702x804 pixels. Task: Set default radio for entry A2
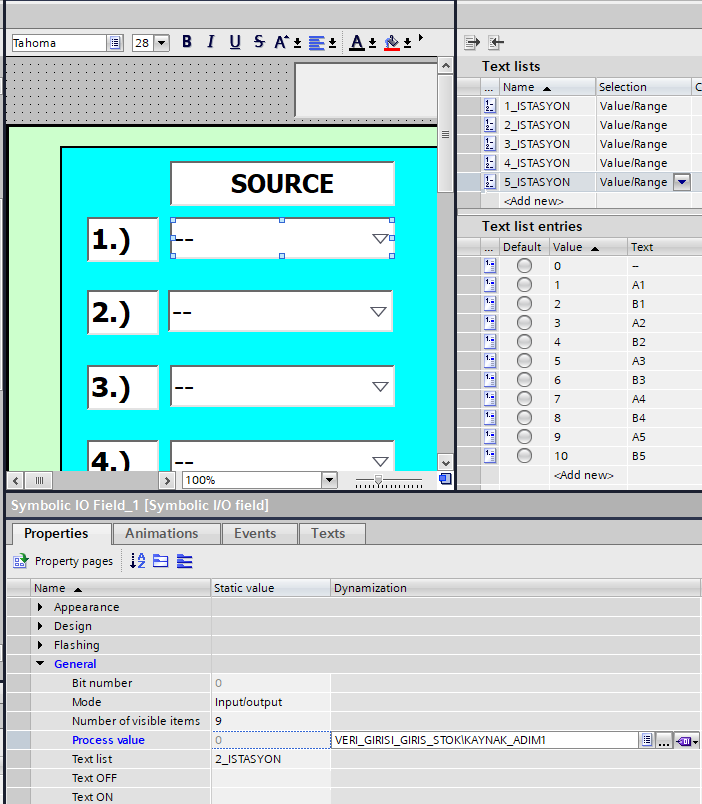pos(524,323)
